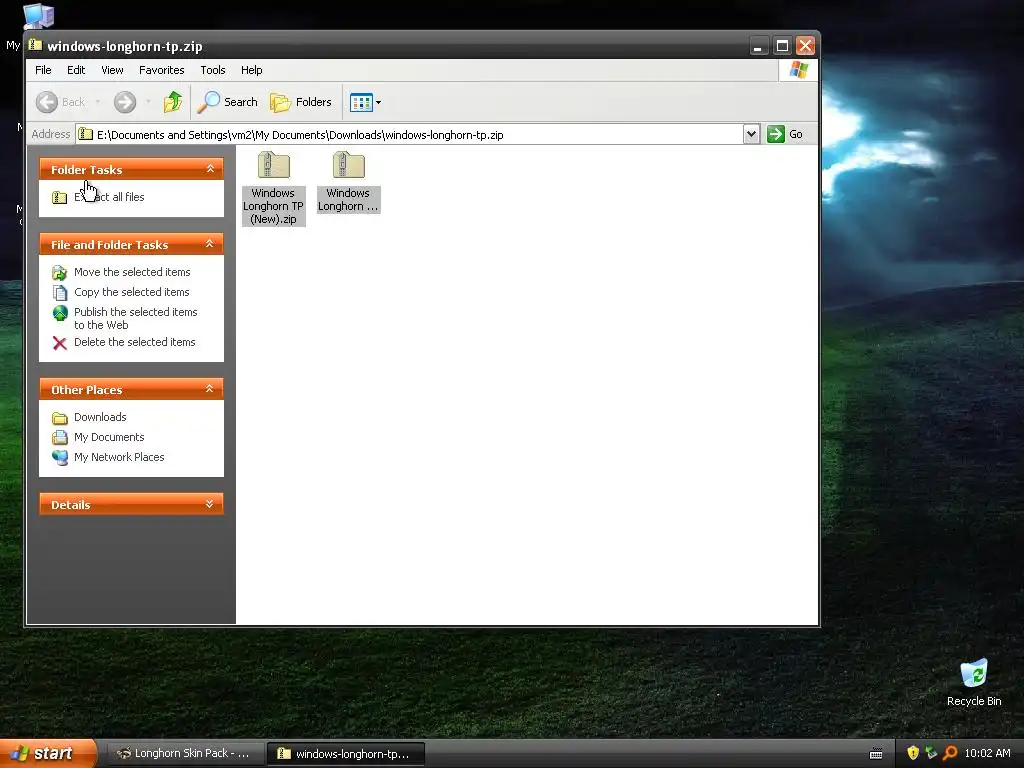The height and width of the screenshot is (768, 1024).
Task: Open the Edit menu
Action: (x=76, y=70)
